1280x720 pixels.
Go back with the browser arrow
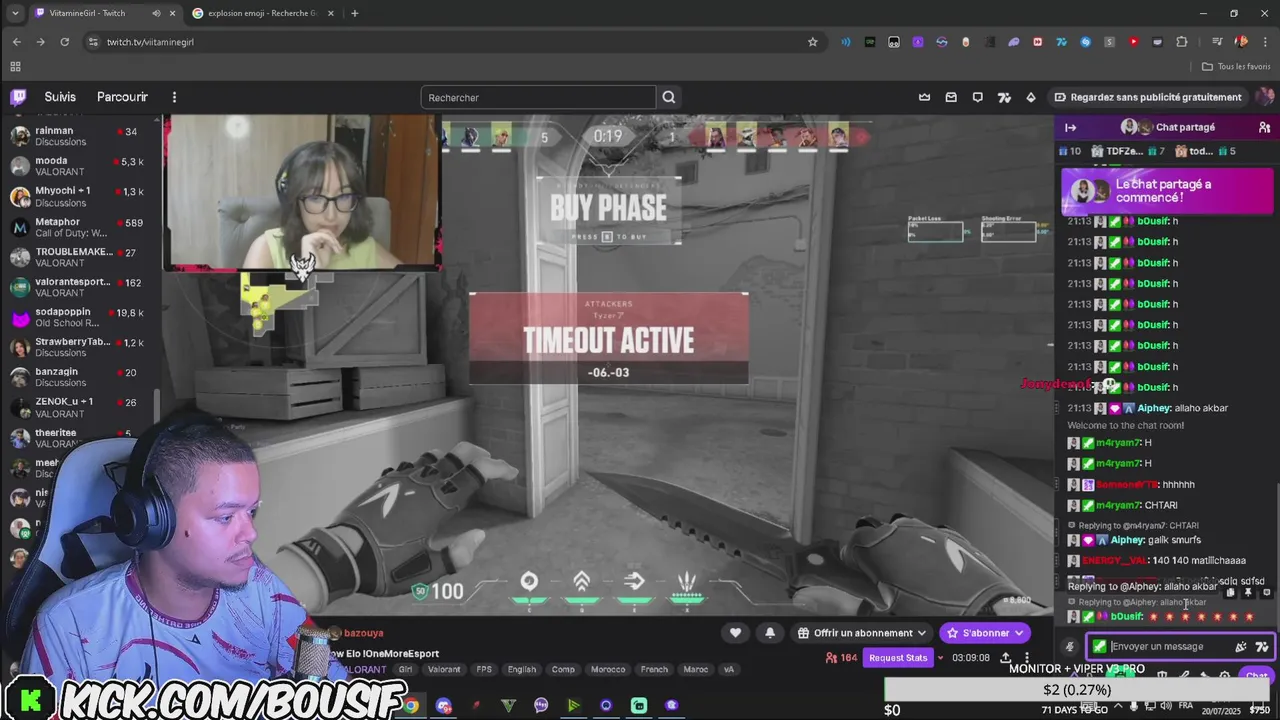(x=16, y=42)
